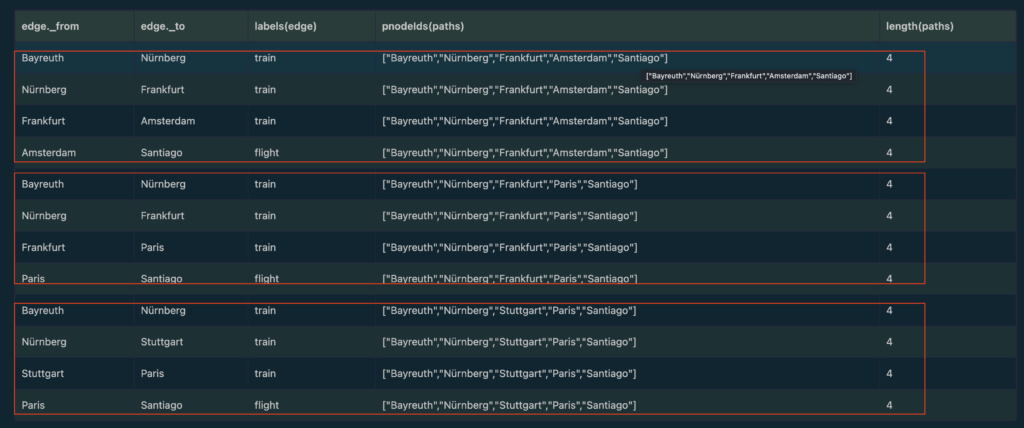The width and height of the screenshot is (1024, 428).
Task: Click the Paris destination in the Stuttgart row
Action: (x=152, y=373)
